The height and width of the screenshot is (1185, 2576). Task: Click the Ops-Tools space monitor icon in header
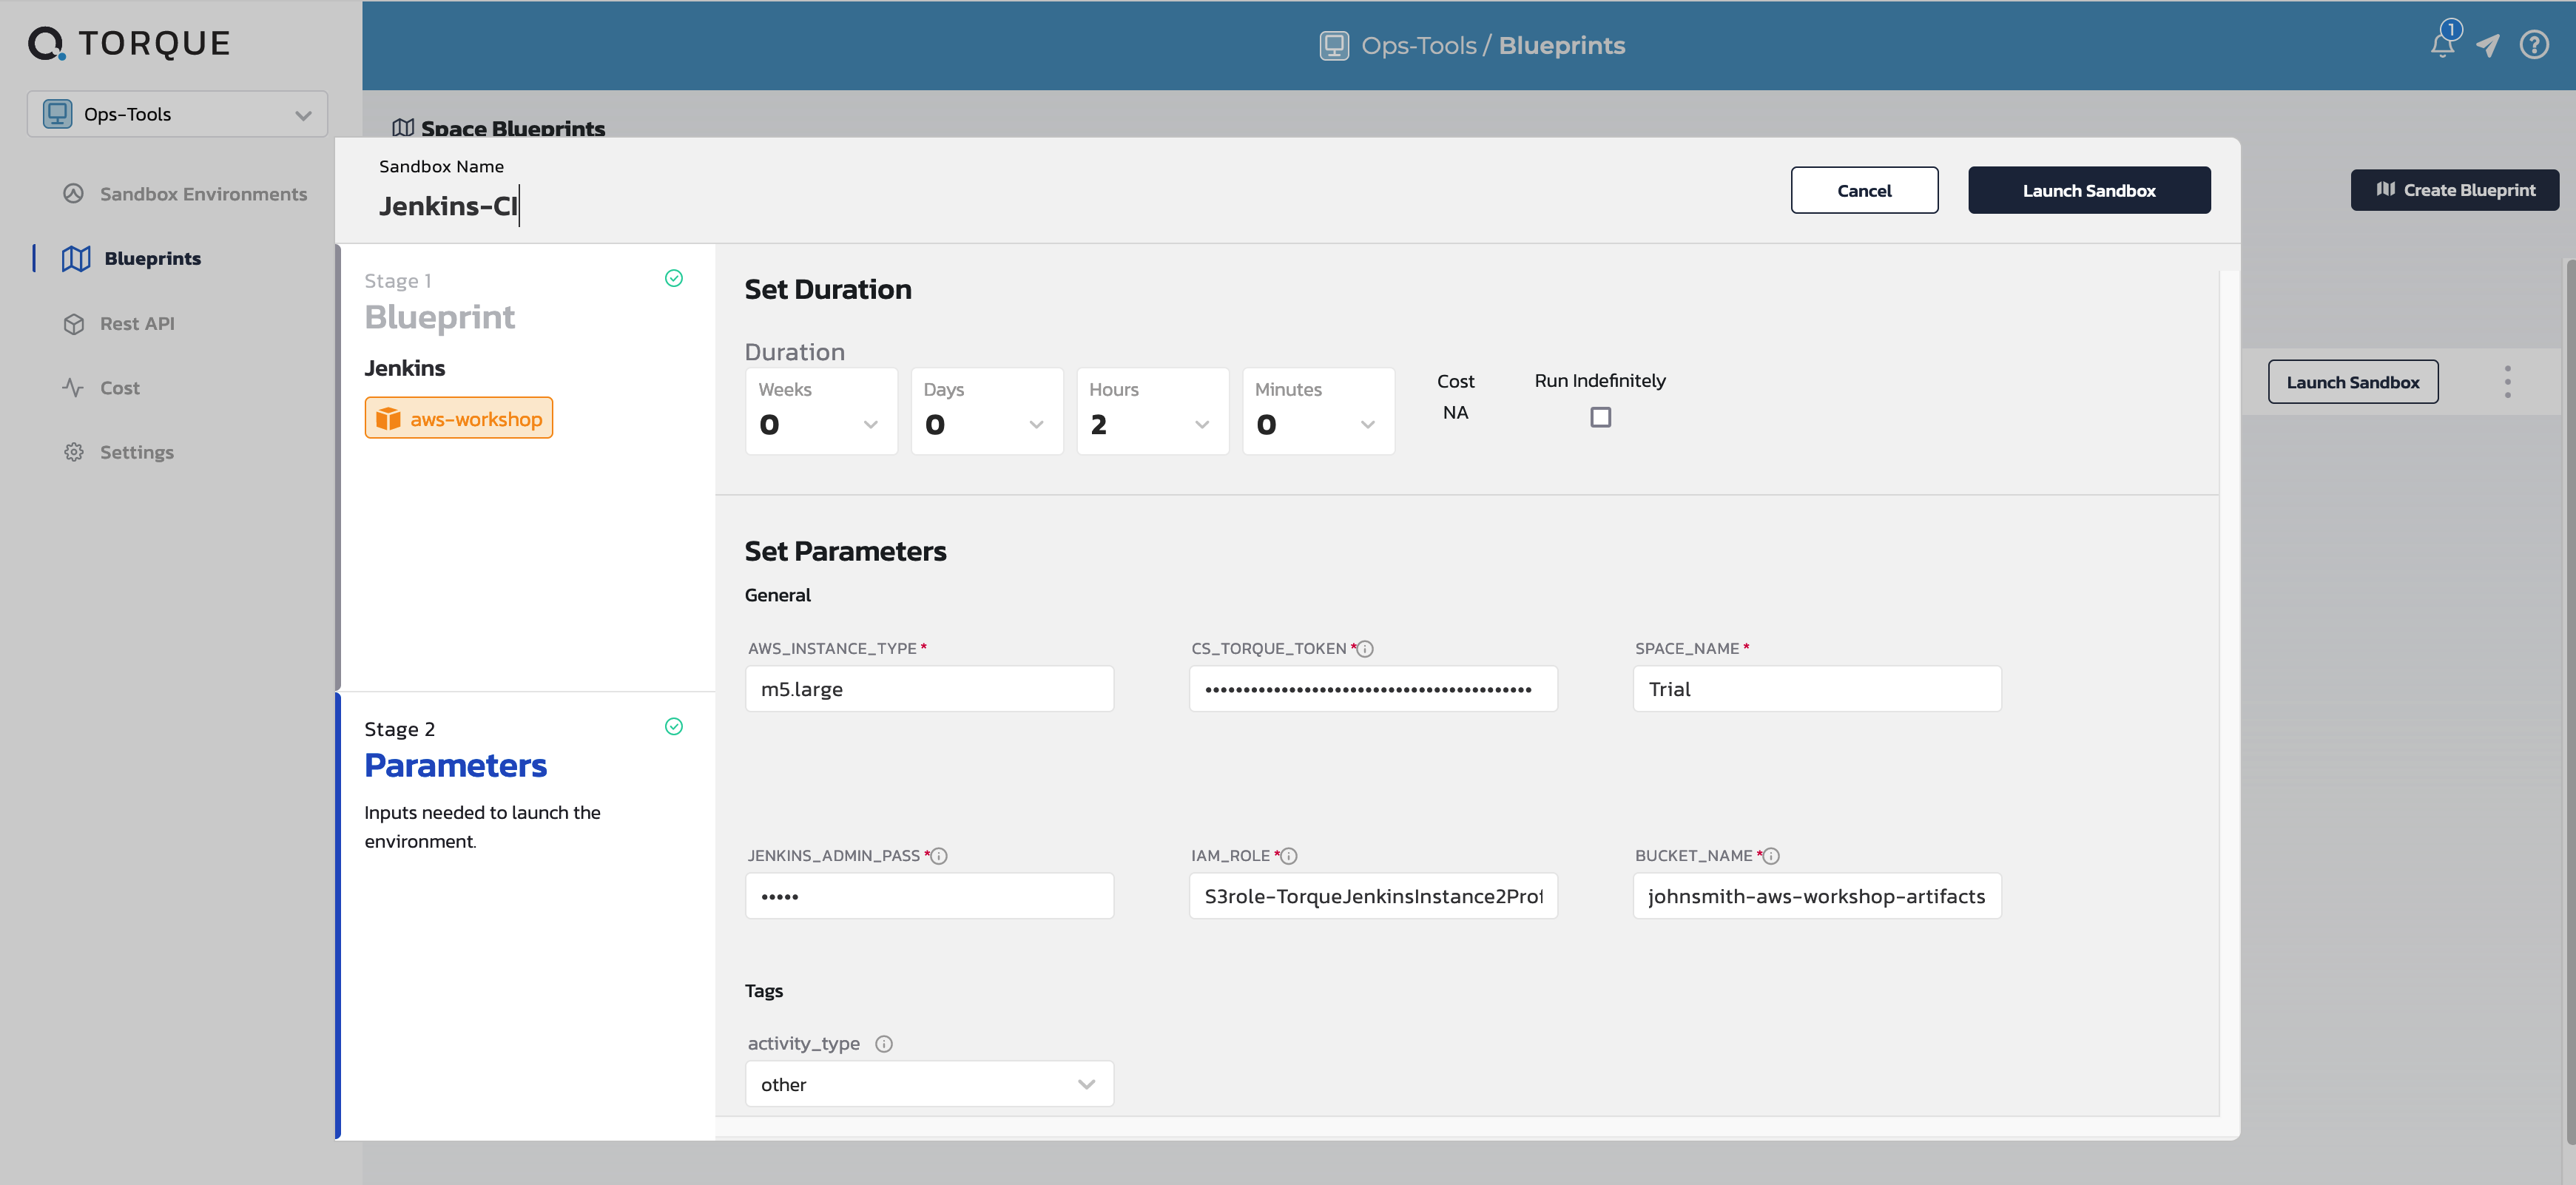click(x=1334, y=46)
